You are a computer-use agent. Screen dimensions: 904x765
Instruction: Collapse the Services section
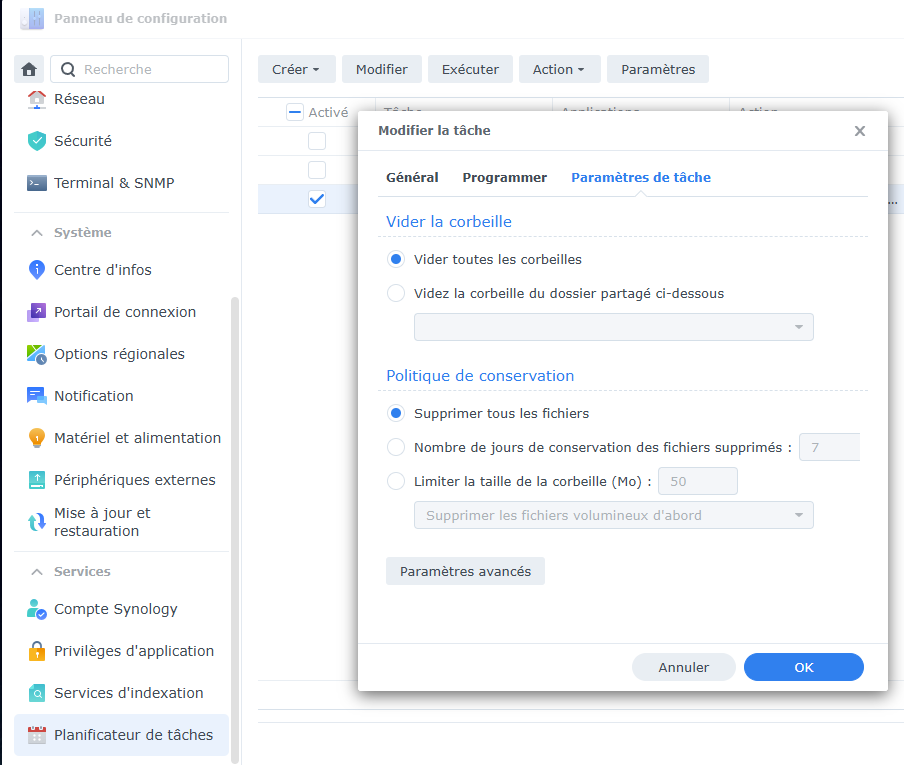(x=37, y=572)
